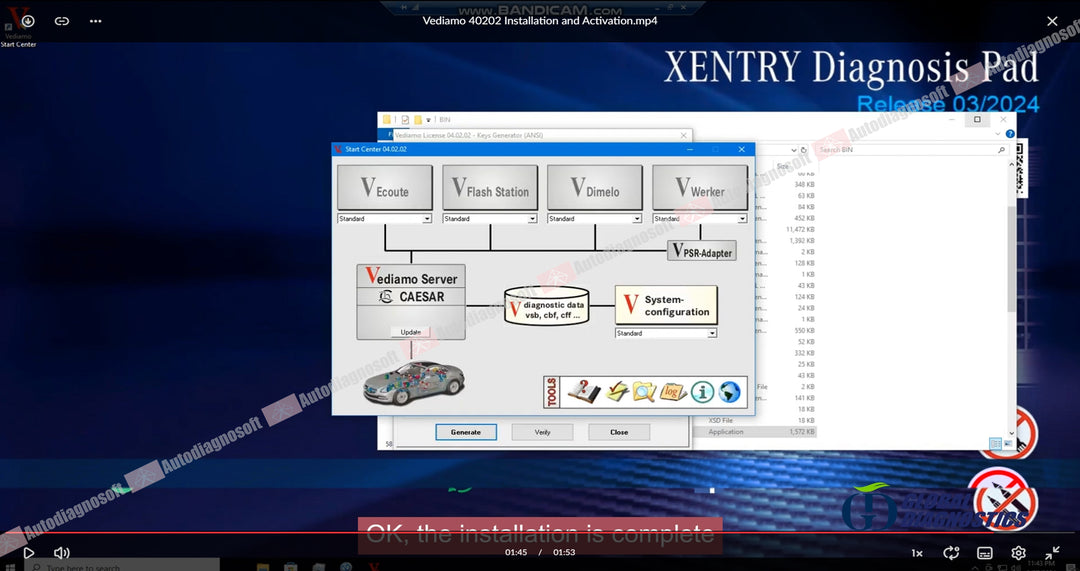This screenshot has height=571, width=1080.
Task: Open video player settings gear
Action: [1018, 552]
